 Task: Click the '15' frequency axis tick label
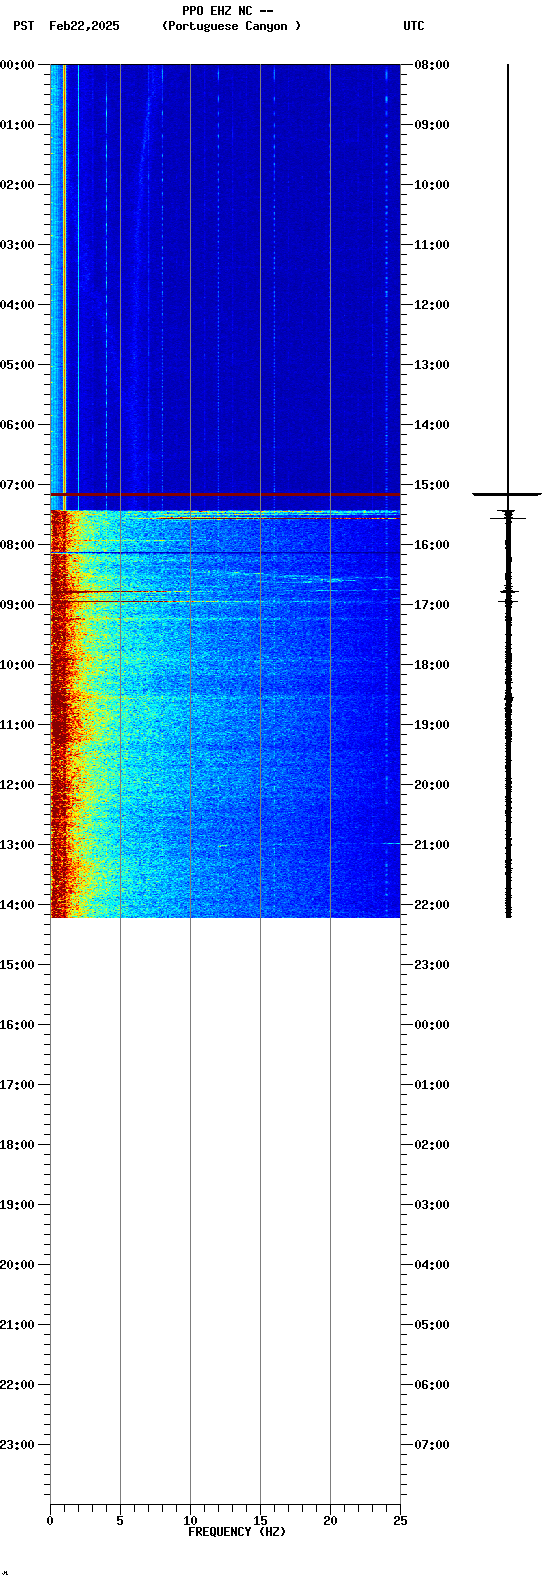coord(260,1521)
